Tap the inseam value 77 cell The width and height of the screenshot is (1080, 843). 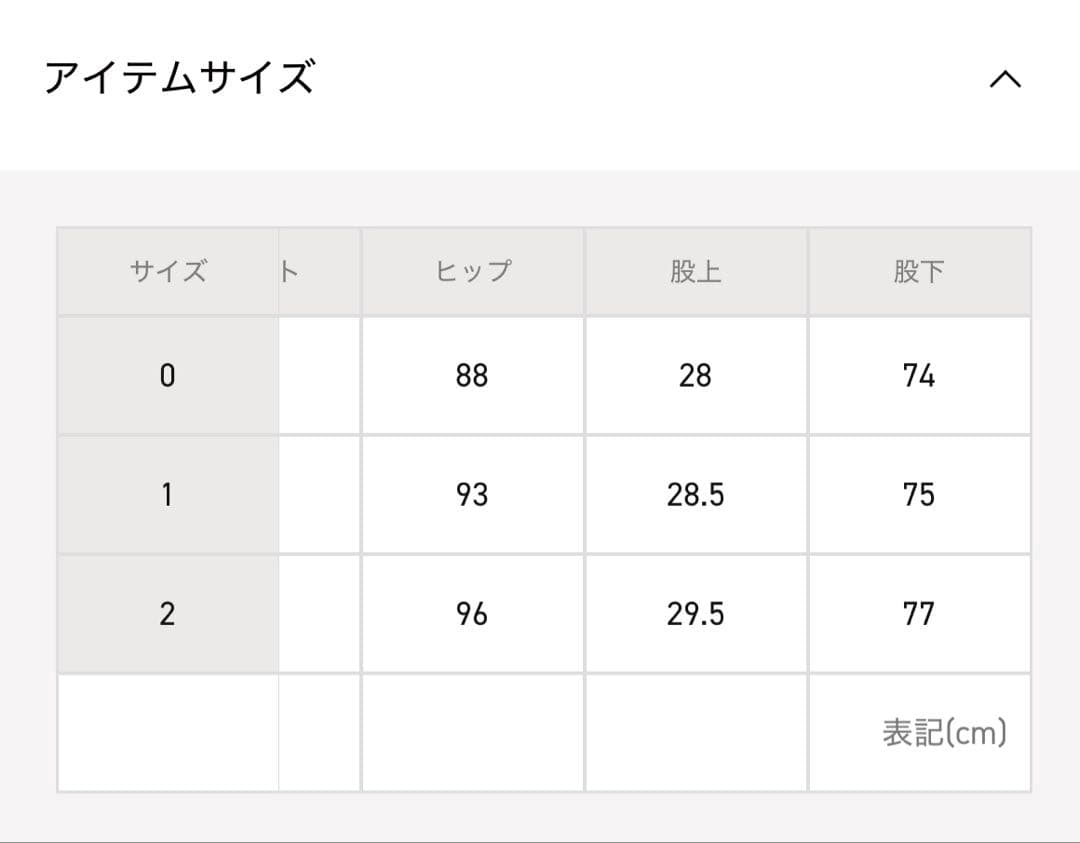919,614
